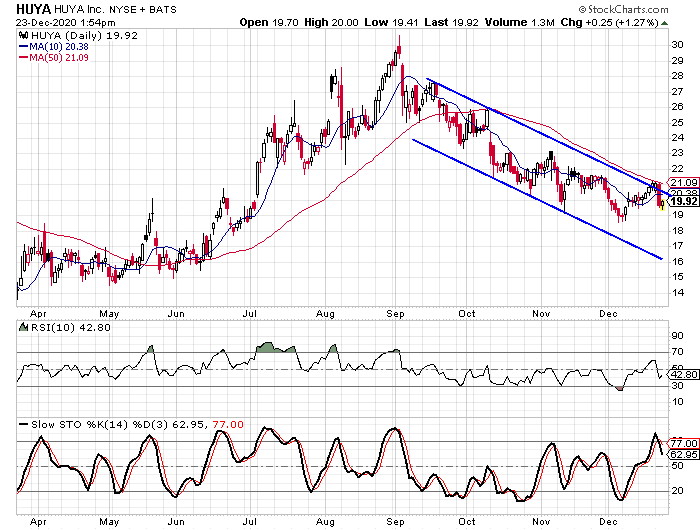700x530 pixels.
Task: Click the HUYA (Daily) 19.92 legend label
Action: click(x=84, y=36)
